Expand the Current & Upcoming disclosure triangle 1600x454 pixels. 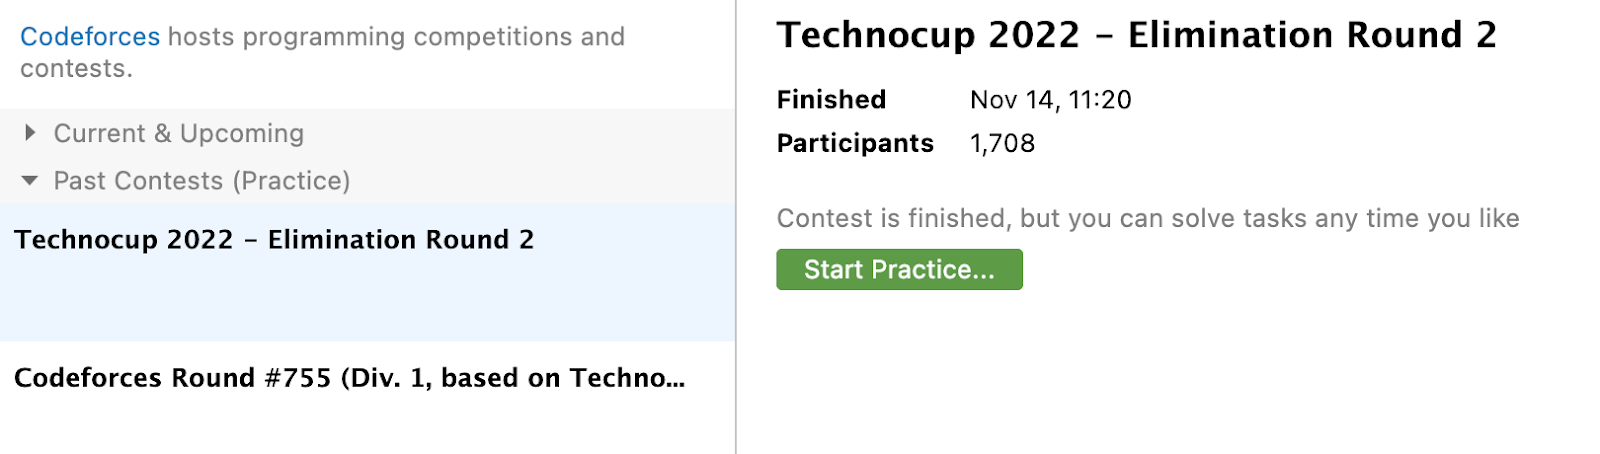(x=30, y=133)
